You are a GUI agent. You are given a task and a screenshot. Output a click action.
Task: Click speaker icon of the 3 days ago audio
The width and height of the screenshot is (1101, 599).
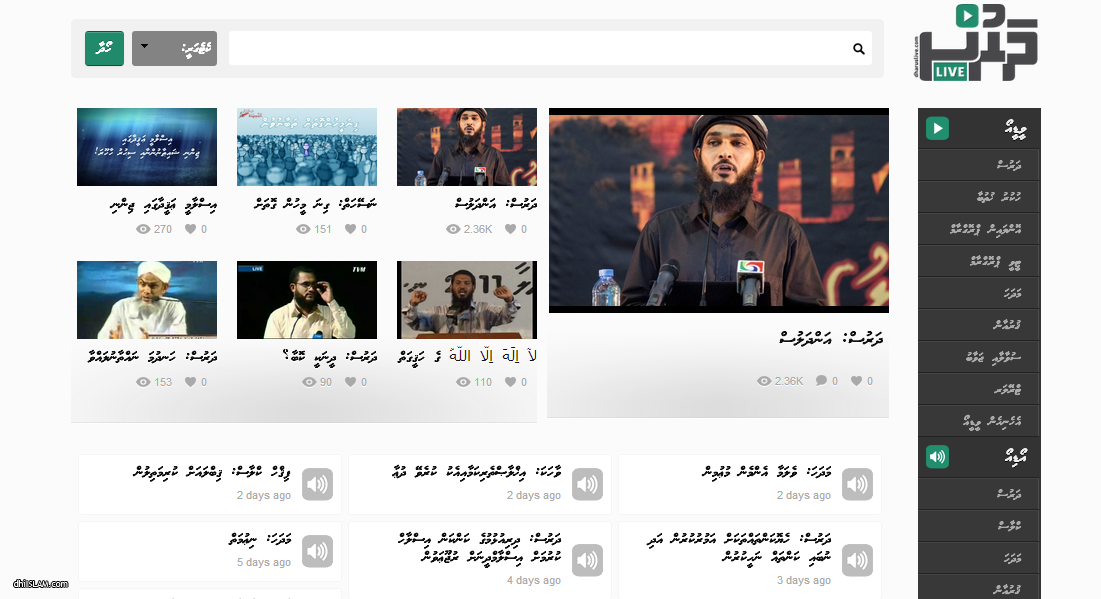pyautogui.click(x=857, y=560)
